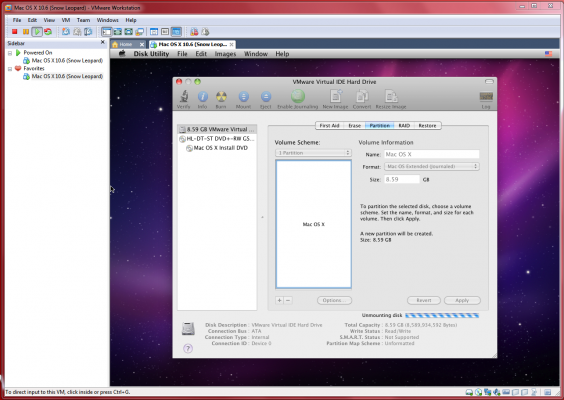Open the Log icon in Disk Utility

point(486,96)
